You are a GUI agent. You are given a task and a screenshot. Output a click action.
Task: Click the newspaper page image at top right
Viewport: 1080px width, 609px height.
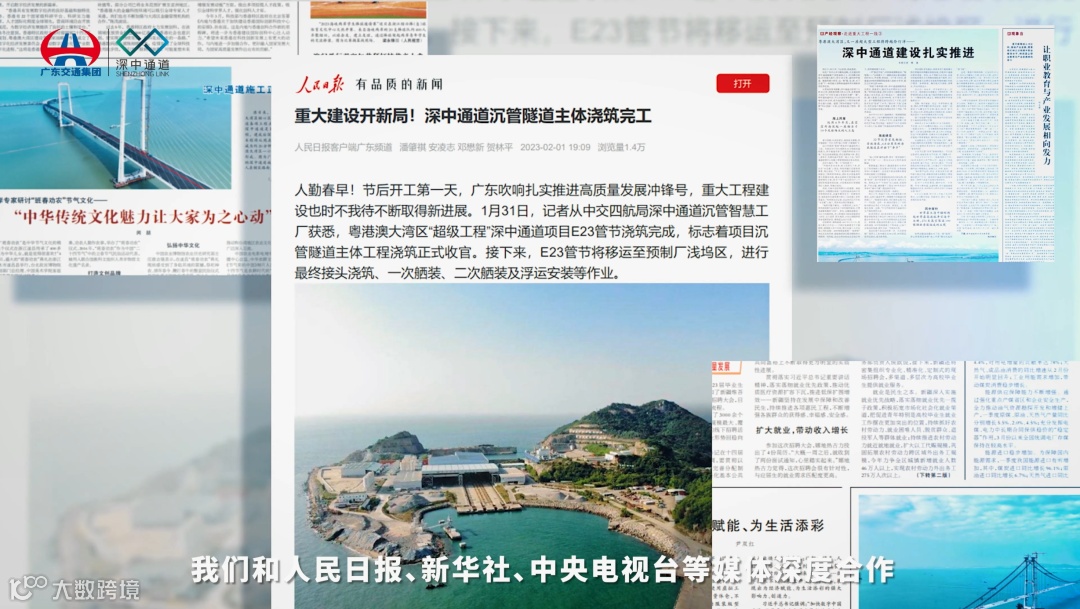tap(935, 144)
